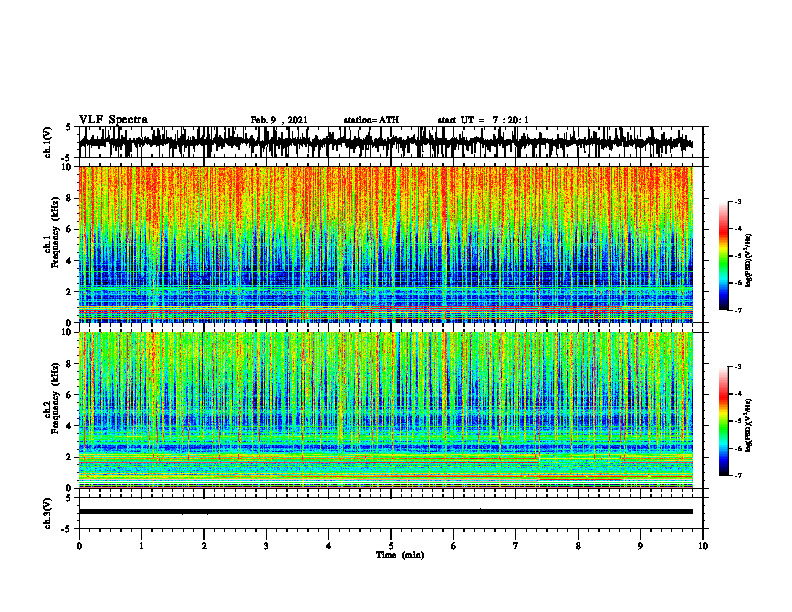Screen dimensions: 792x612
Task: Click time axis tick label "9"
Action: pos(640,546)
